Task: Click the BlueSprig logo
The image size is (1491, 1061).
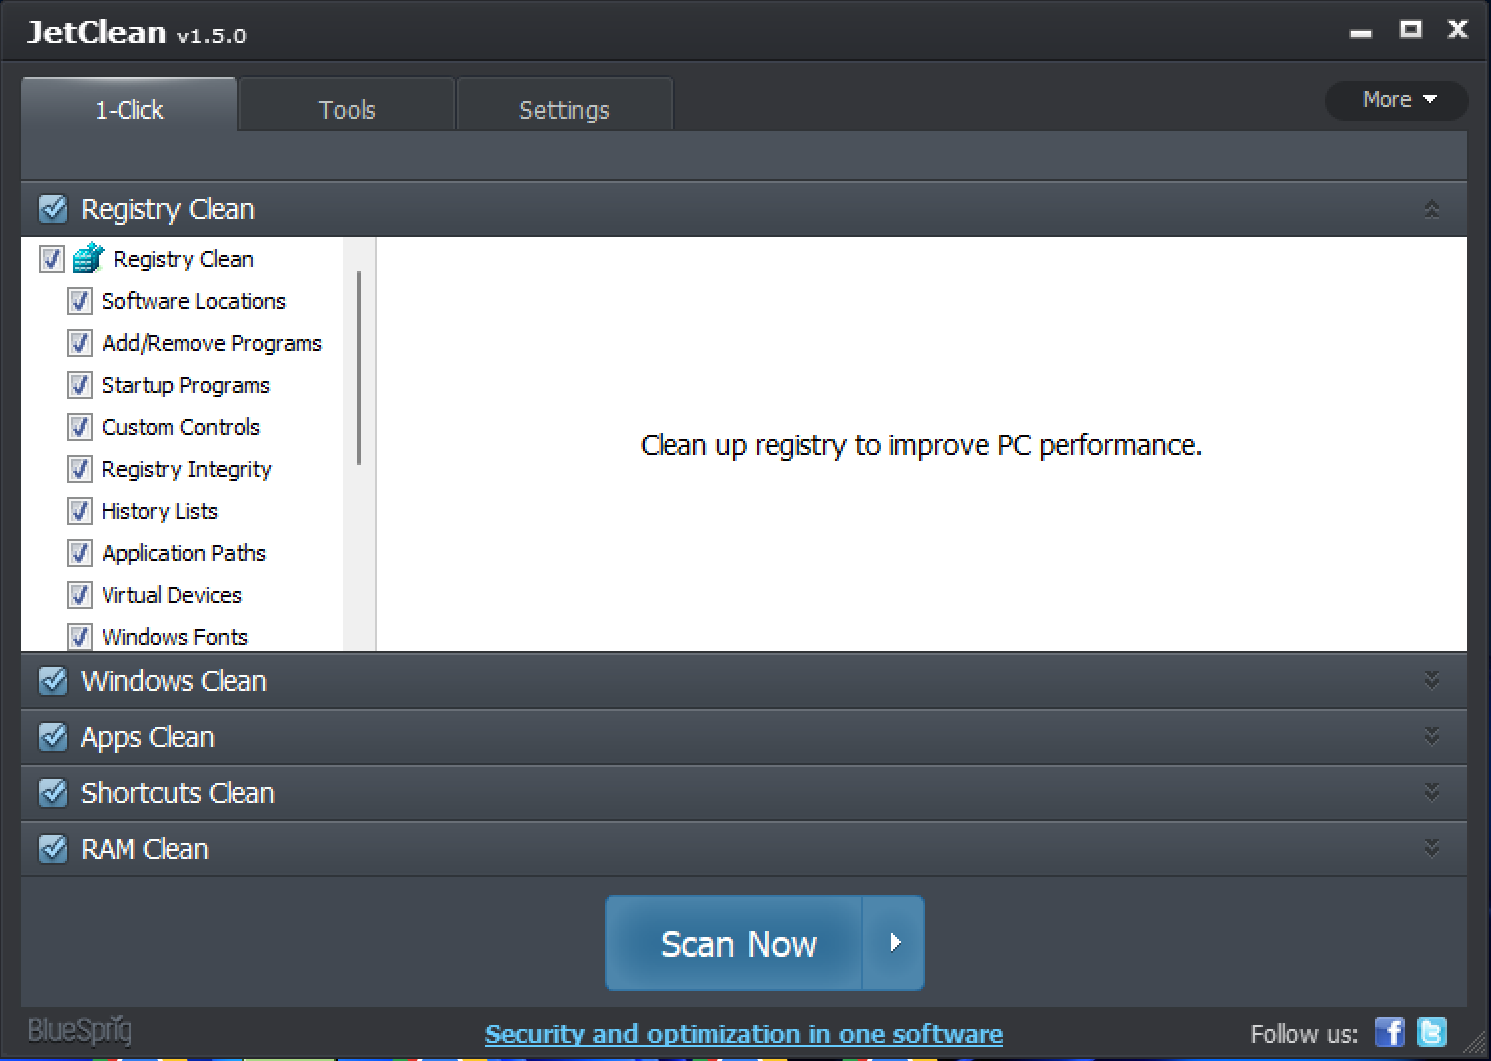Action: point(80,1031)
